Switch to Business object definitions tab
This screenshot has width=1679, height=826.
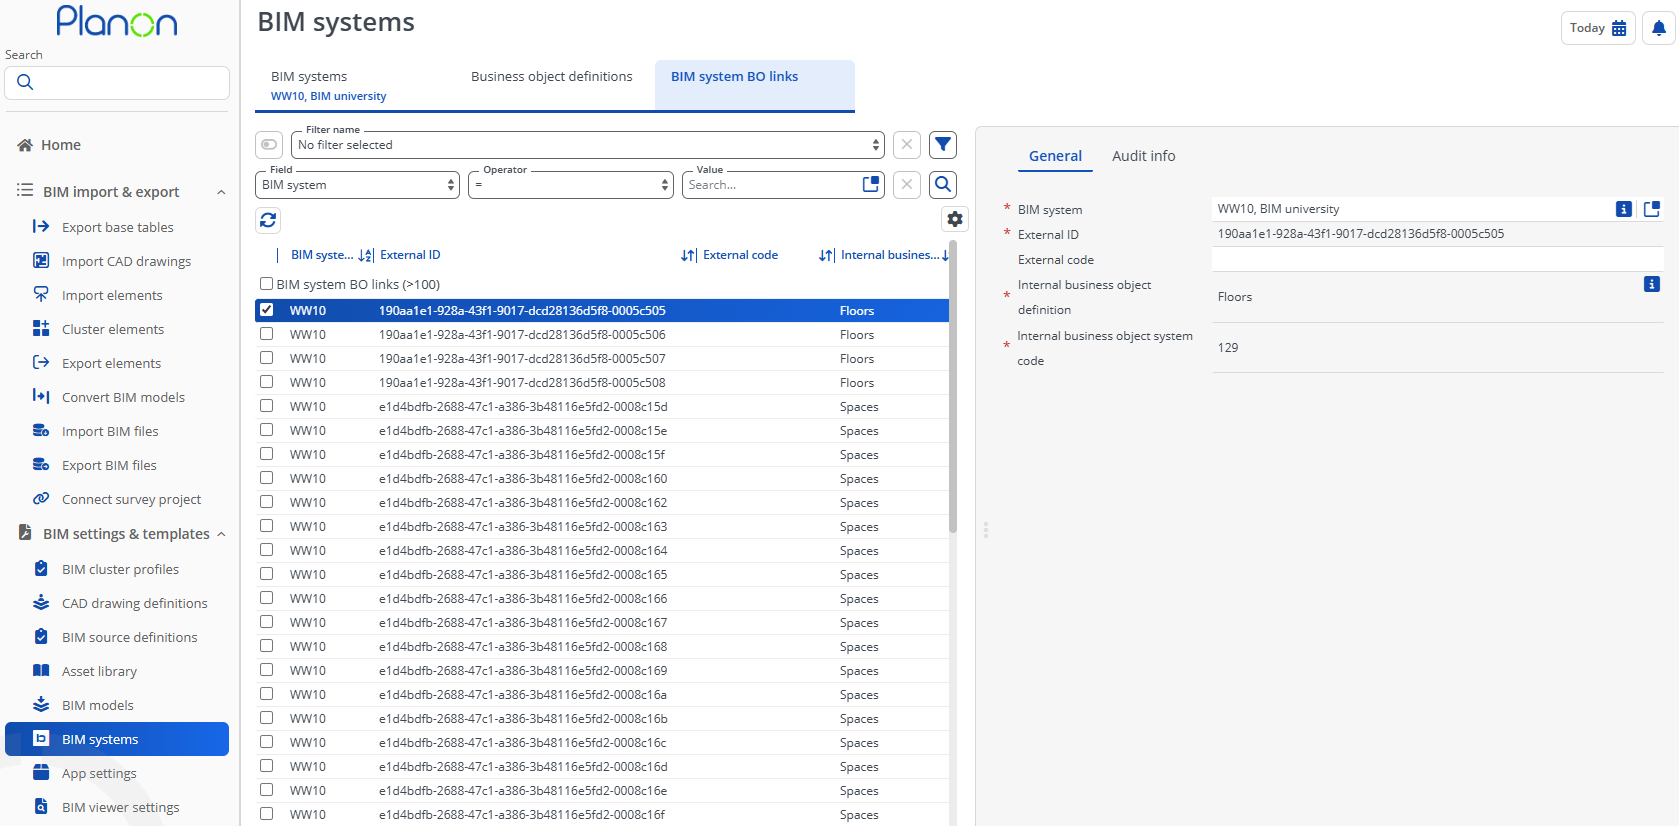coord(552,77)
